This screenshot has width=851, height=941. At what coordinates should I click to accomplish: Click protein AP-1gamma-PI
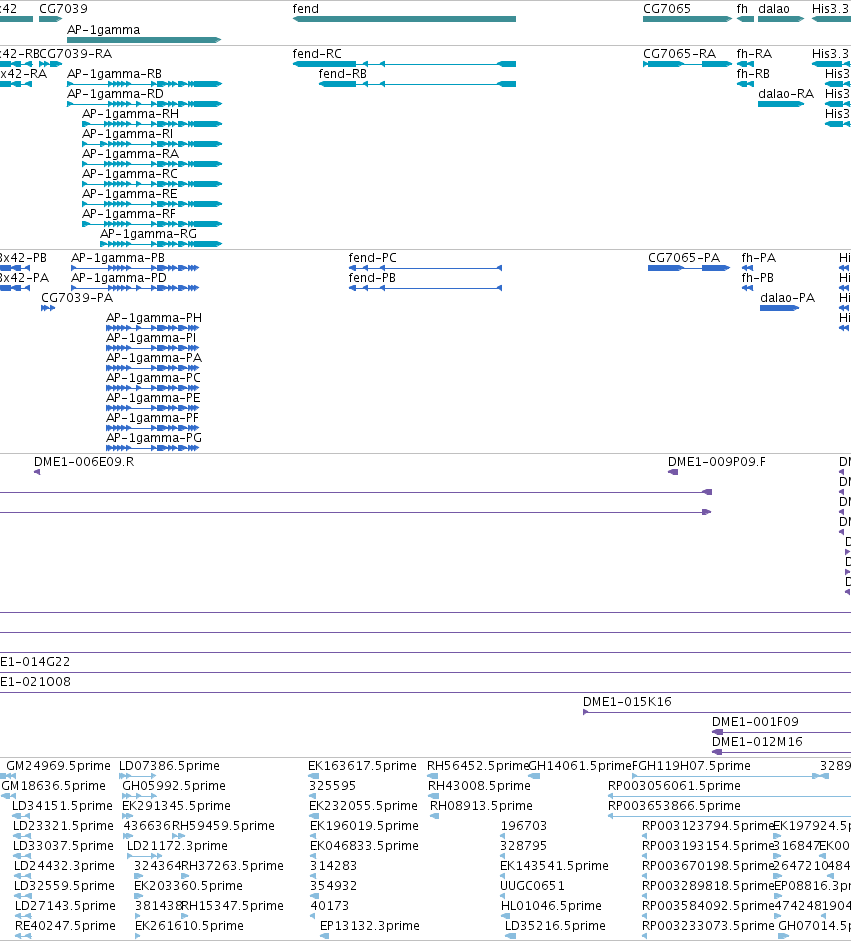coord(152,348)
